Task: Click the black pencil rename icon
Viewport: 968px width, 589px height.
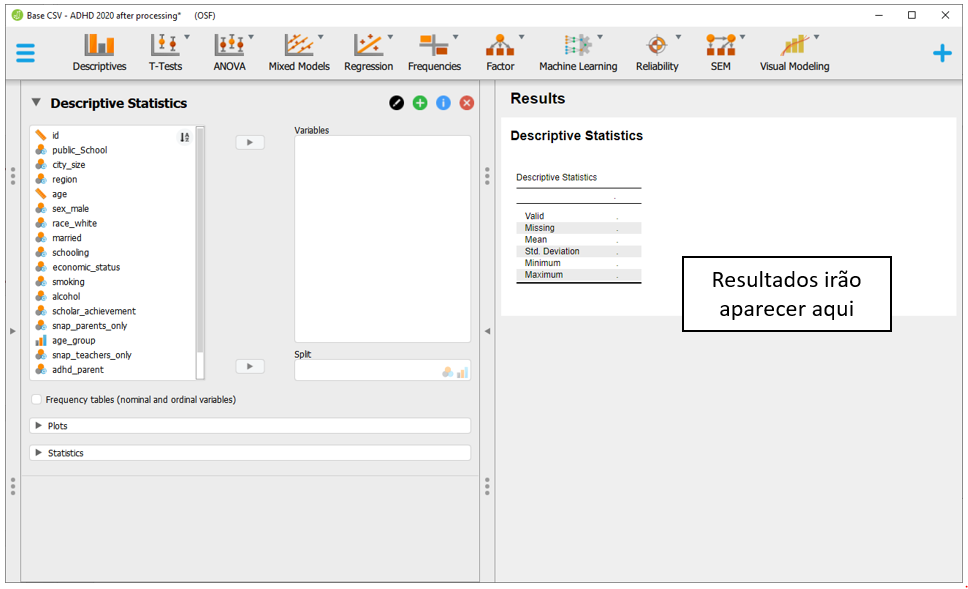Action: coord(397,103)
